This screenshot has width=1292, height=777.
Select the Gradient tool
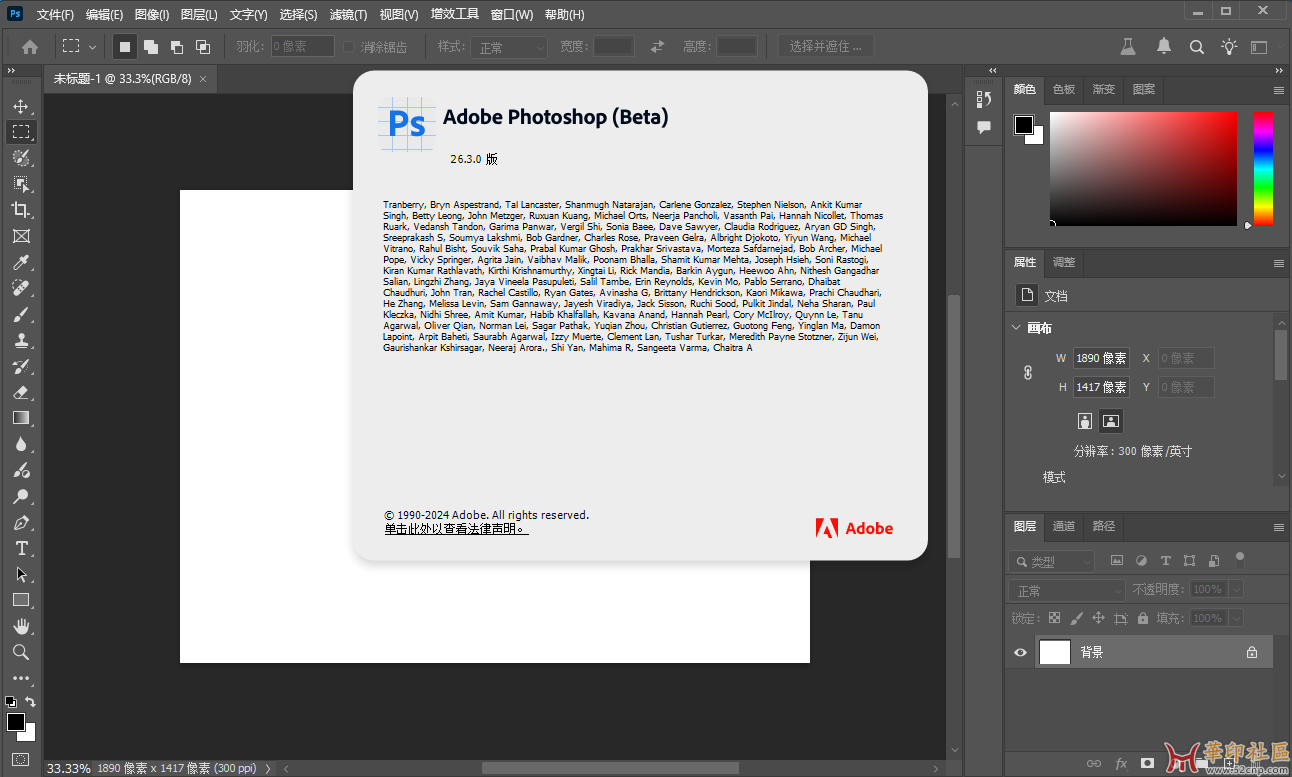tap(21, 418)
